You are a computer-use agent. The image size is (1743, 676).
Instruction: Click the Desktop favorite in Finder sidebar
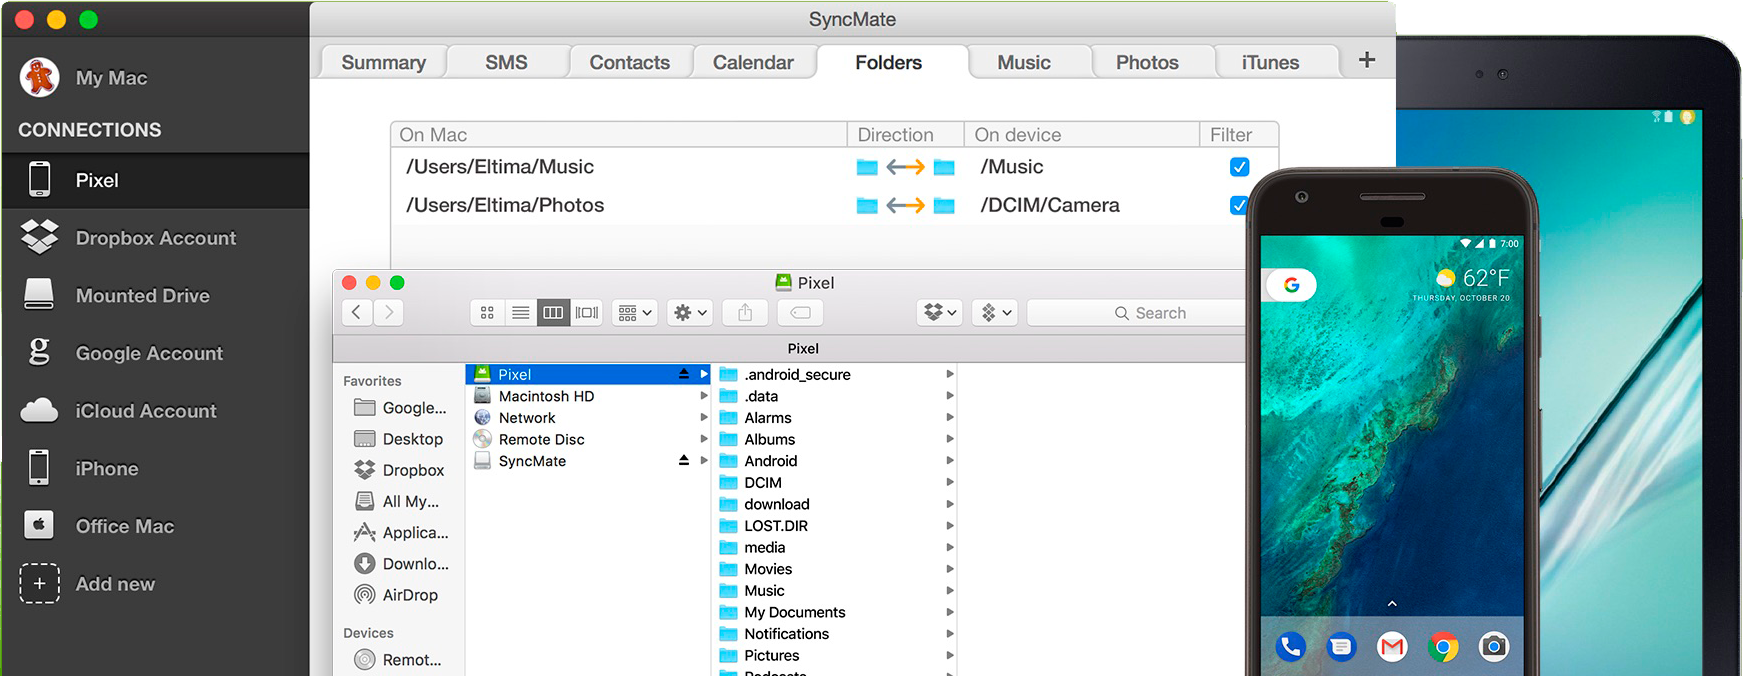coord(400,439)
